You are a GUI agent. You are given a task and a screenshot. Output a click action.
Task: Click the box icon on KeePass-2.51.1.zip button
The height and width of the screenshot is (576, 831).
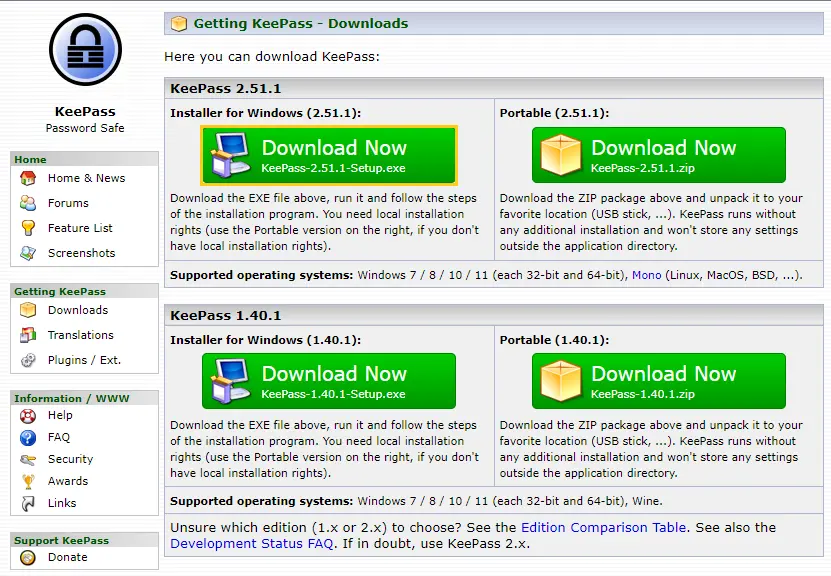[x=560, y=154]
